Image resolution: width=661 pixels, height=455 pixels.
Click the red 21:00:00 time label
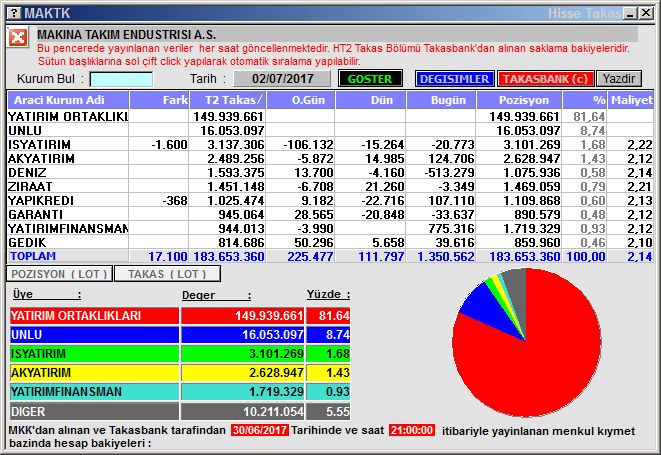[412, 430]
